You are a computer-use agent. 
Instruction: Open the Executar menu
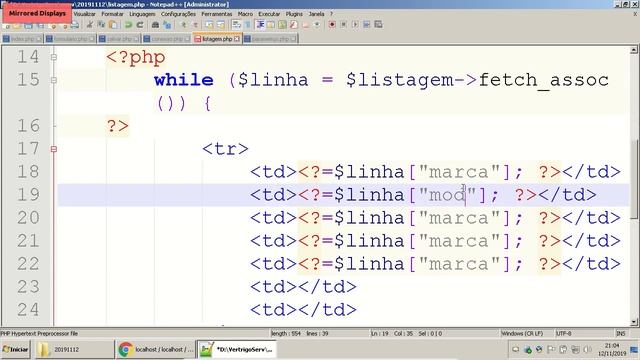coord(269,14)
